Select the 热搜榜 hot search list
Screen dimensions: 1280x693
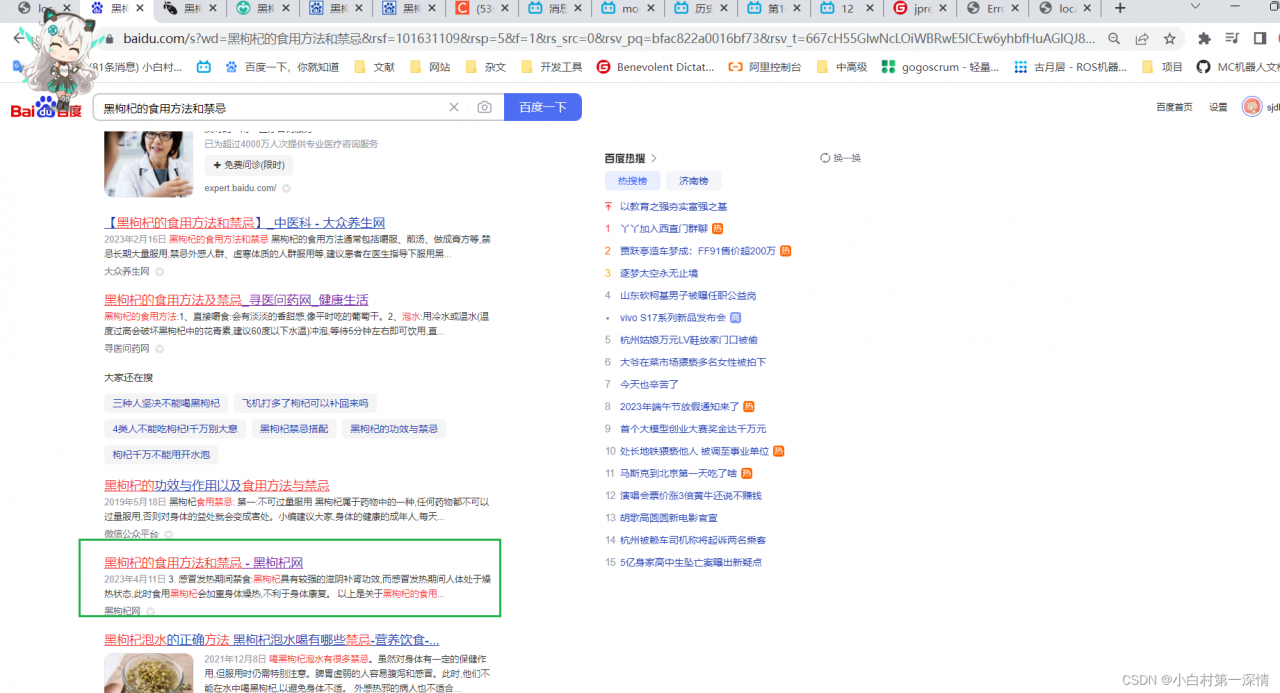(632, 180)
